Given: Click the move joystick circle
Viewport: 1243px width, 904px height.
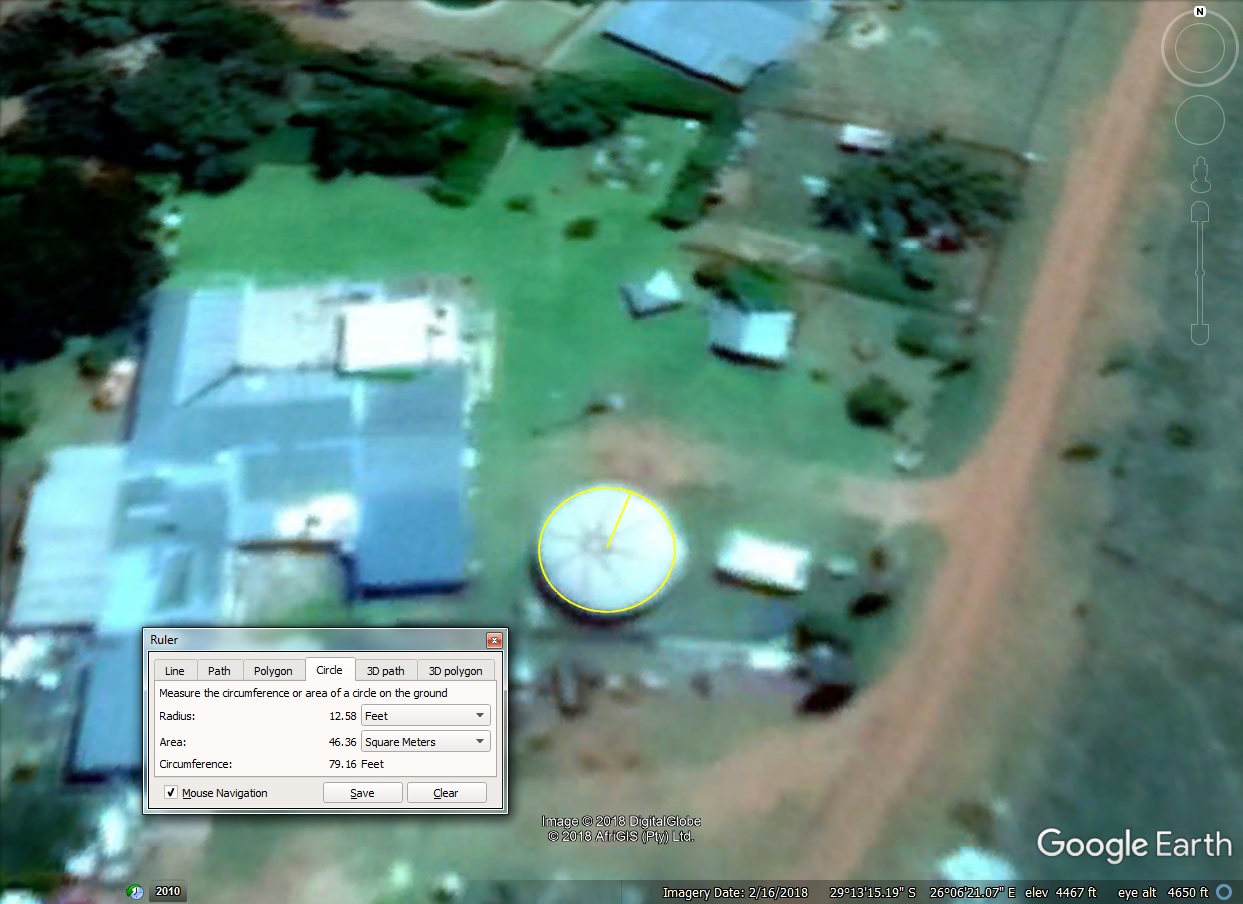Looking at the screenshot, I should coord(1200,121).
